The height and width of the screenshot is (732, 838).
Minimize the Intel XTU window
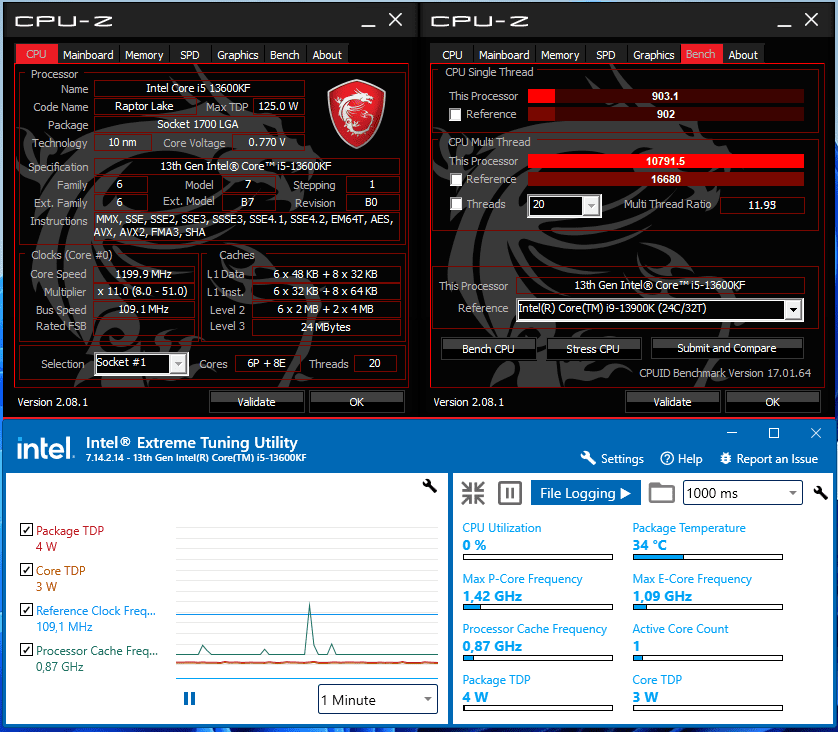tap(732, 433)
